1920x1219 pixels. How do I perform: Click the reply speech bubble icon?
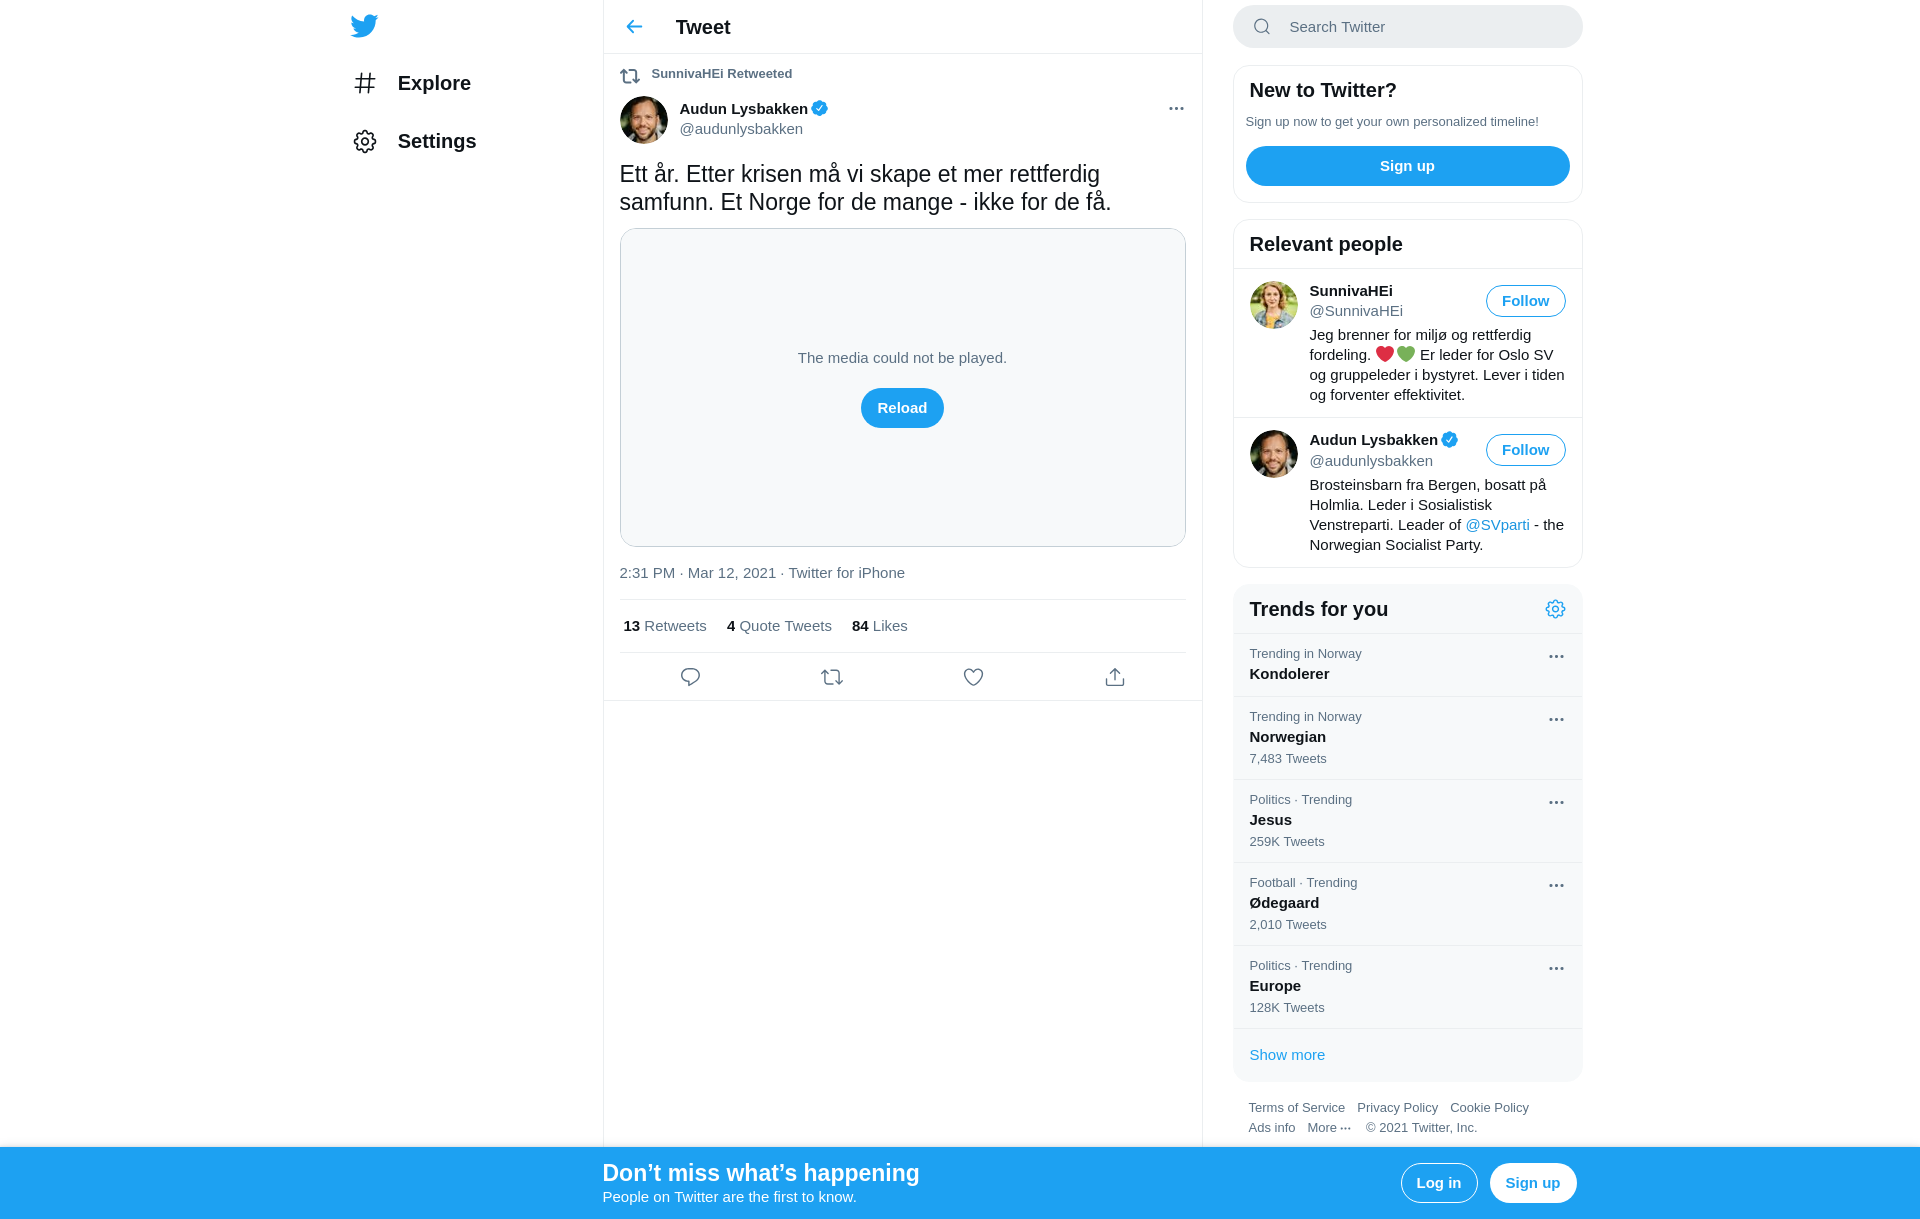[690, 677]
